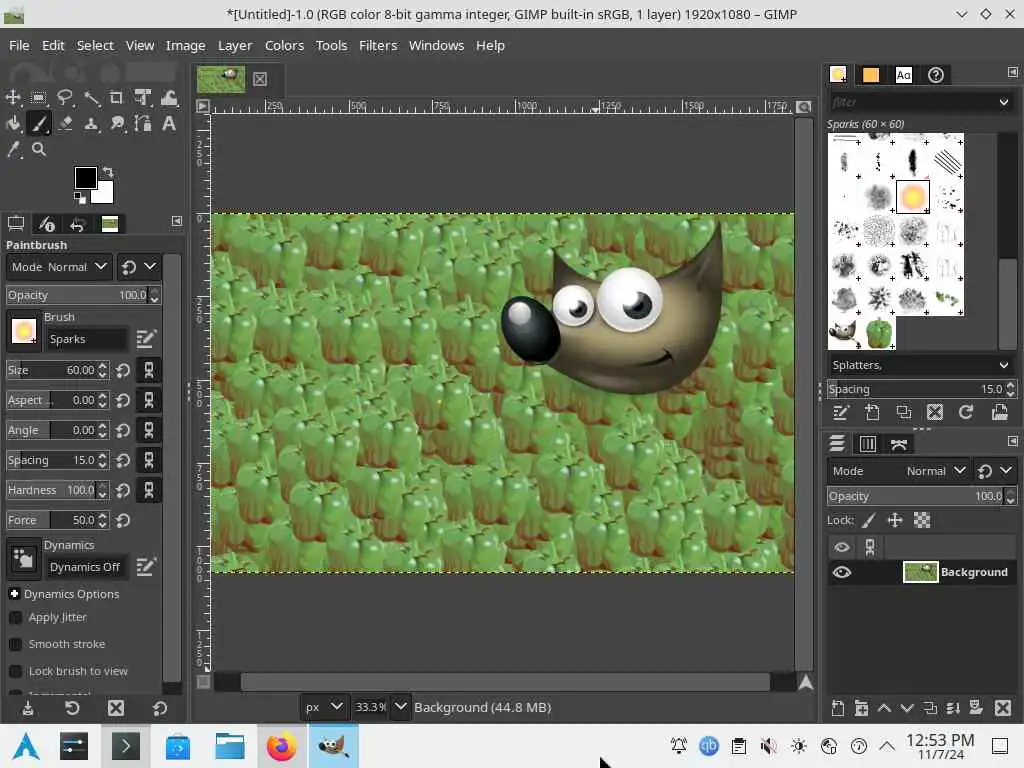Open the Filters menu

pos(378,46)
